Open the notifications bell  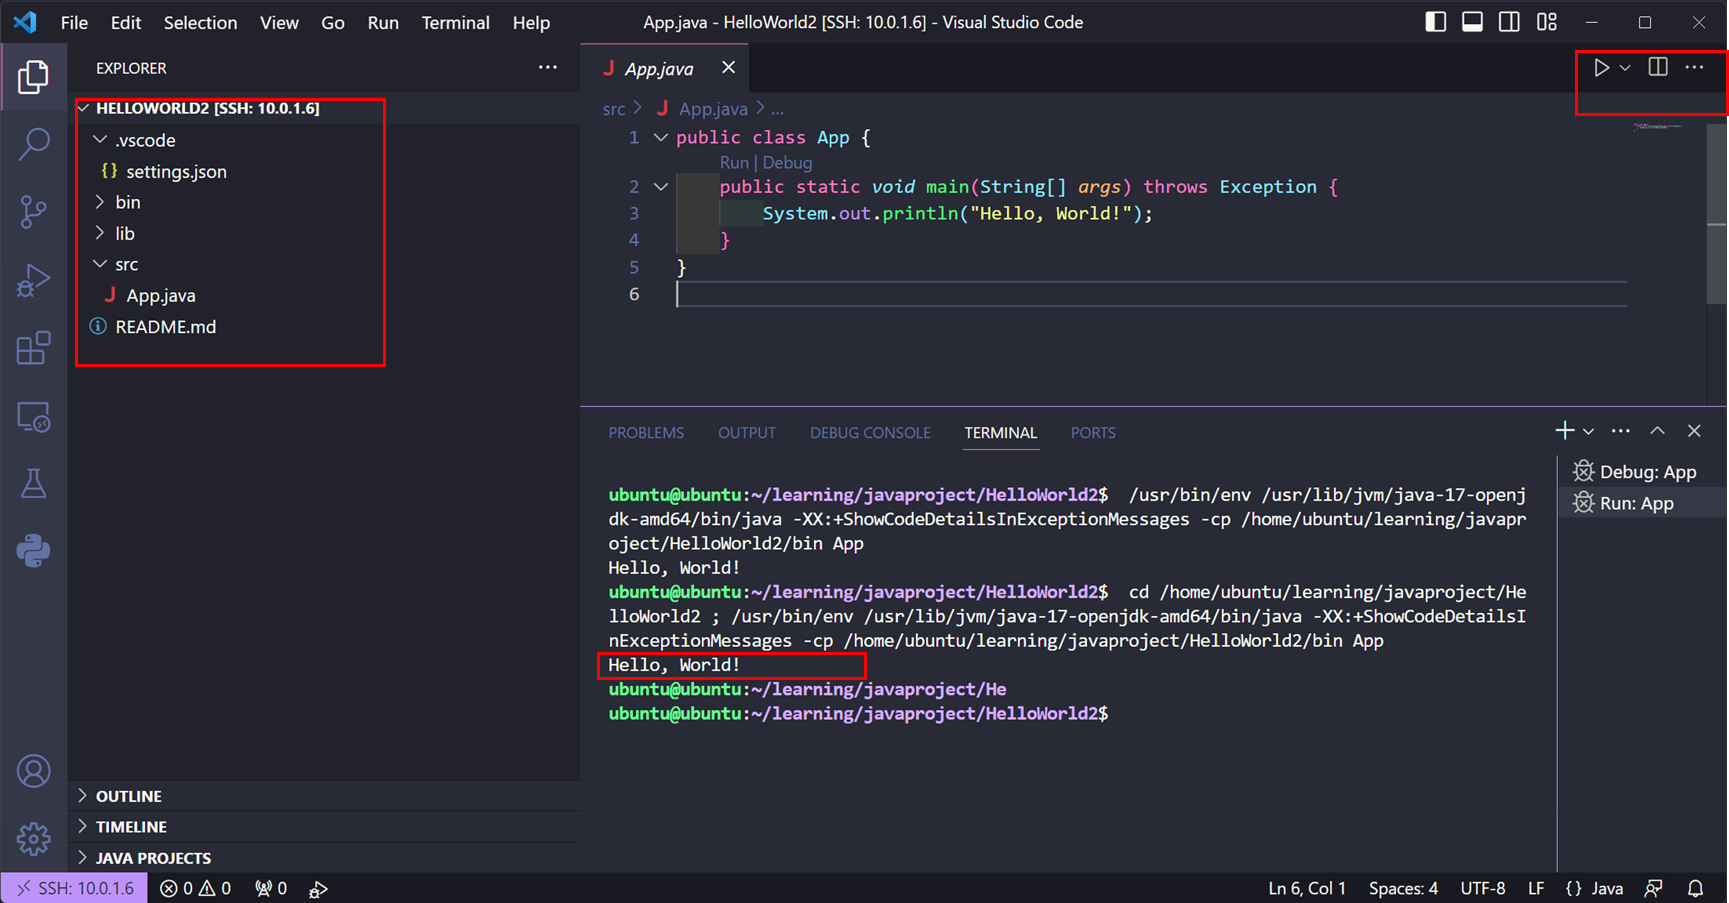[1696, 888]
